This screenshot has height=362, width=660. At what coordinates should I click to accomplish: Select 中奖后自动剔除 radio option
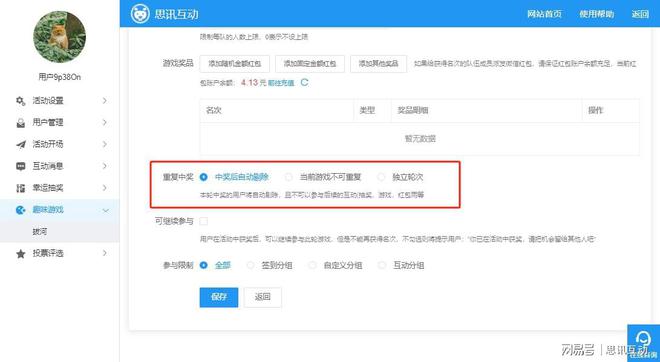(204, 177)
